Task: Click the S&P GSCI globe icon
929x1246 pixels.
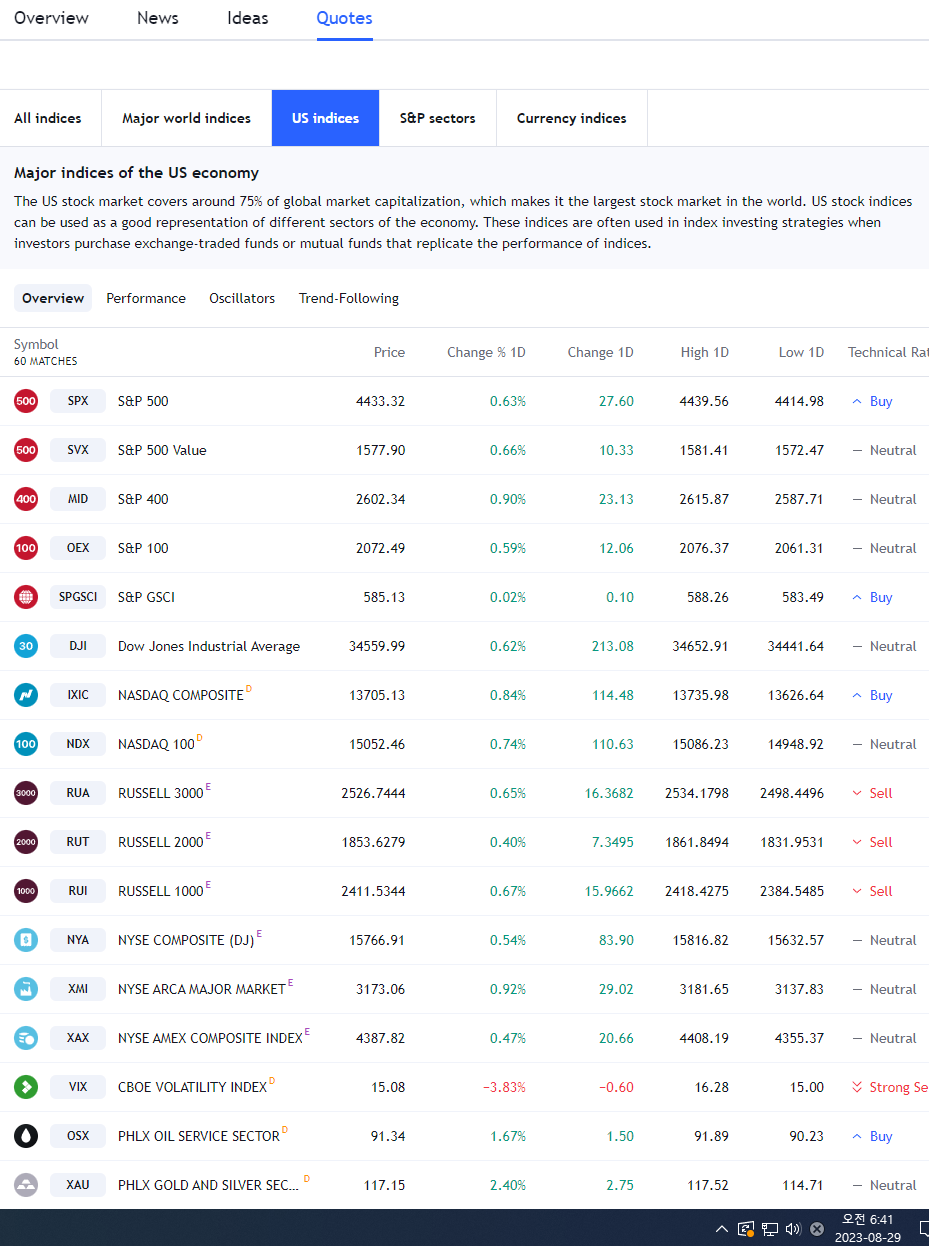Action: tap(26, 597)
